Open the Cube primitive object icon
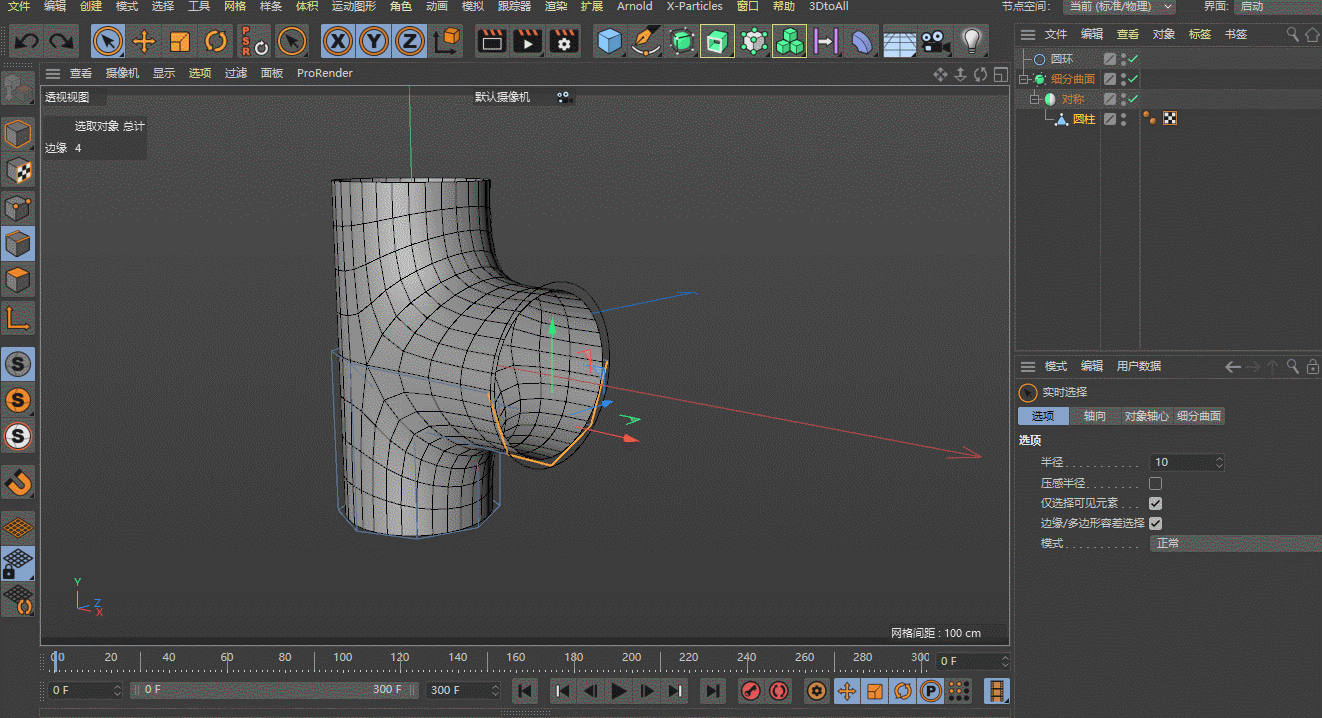The height and width of the screenshot is (718, 1322). (609, 41)
